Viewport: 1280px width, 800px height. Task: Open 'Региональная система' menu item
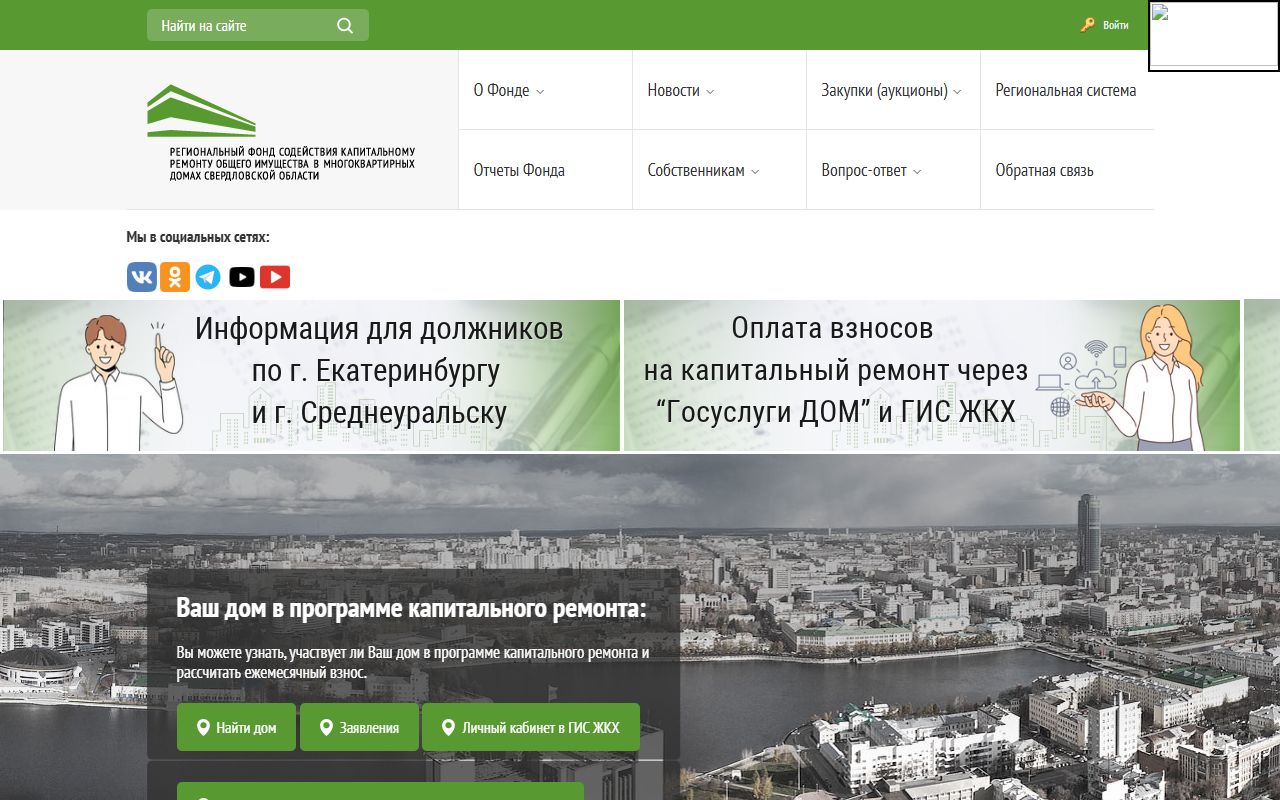tap(1066, 90)
